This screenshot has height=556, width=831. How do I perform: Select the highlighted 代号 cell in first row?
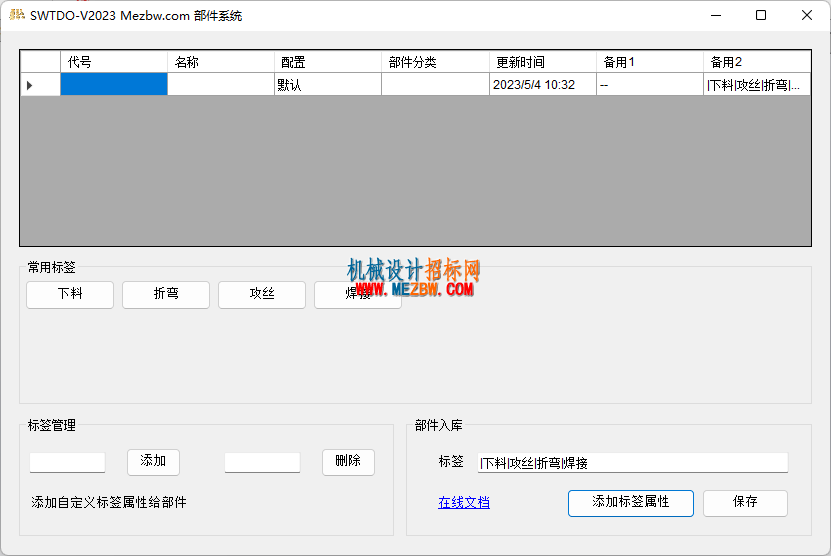pos(114,85)
